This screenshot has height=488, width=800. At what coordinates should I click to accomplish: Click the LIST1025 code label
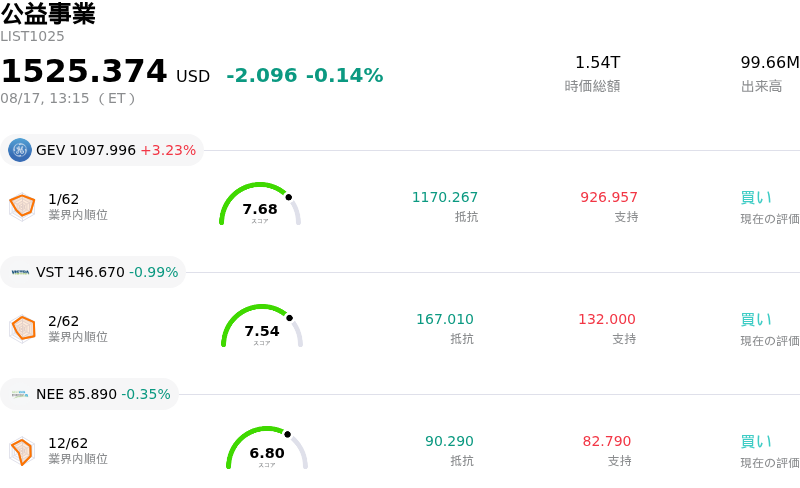pos(32,36)
